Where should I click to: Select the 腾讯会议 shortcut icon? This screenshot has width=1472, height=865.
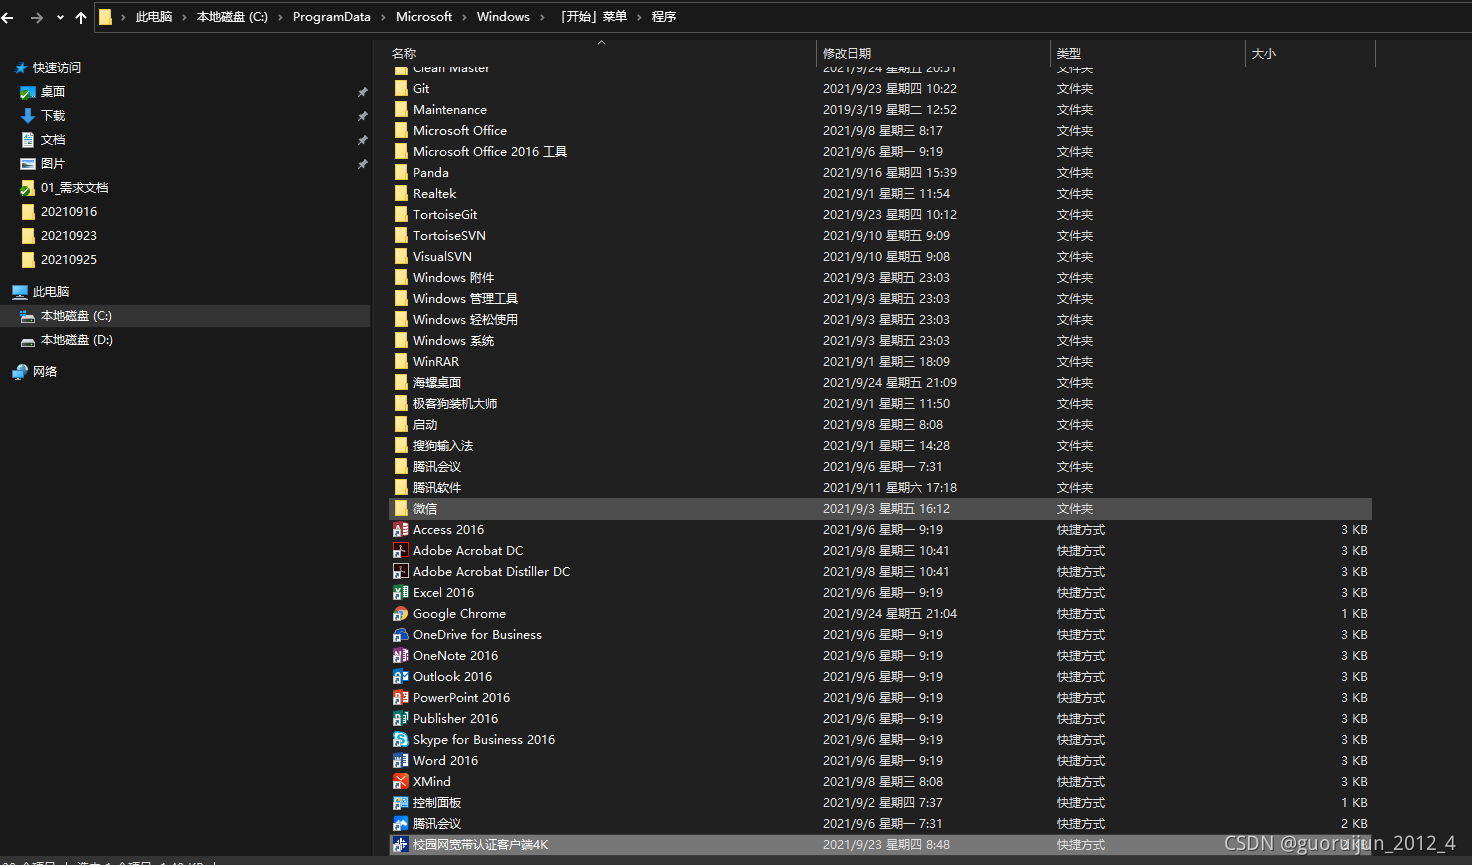click(400, 824)
